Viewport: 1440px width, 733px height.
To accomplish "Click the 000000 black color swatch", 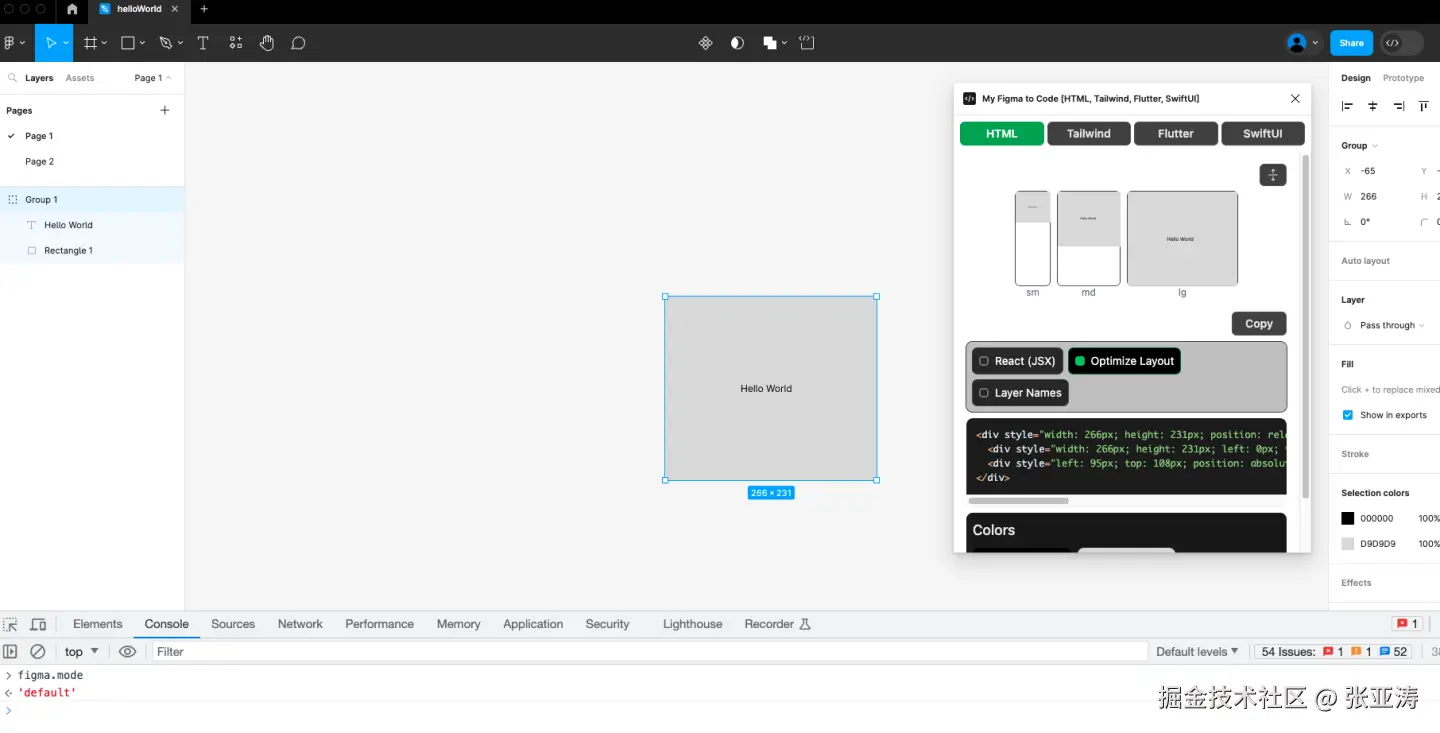I will click(1348, 518).
